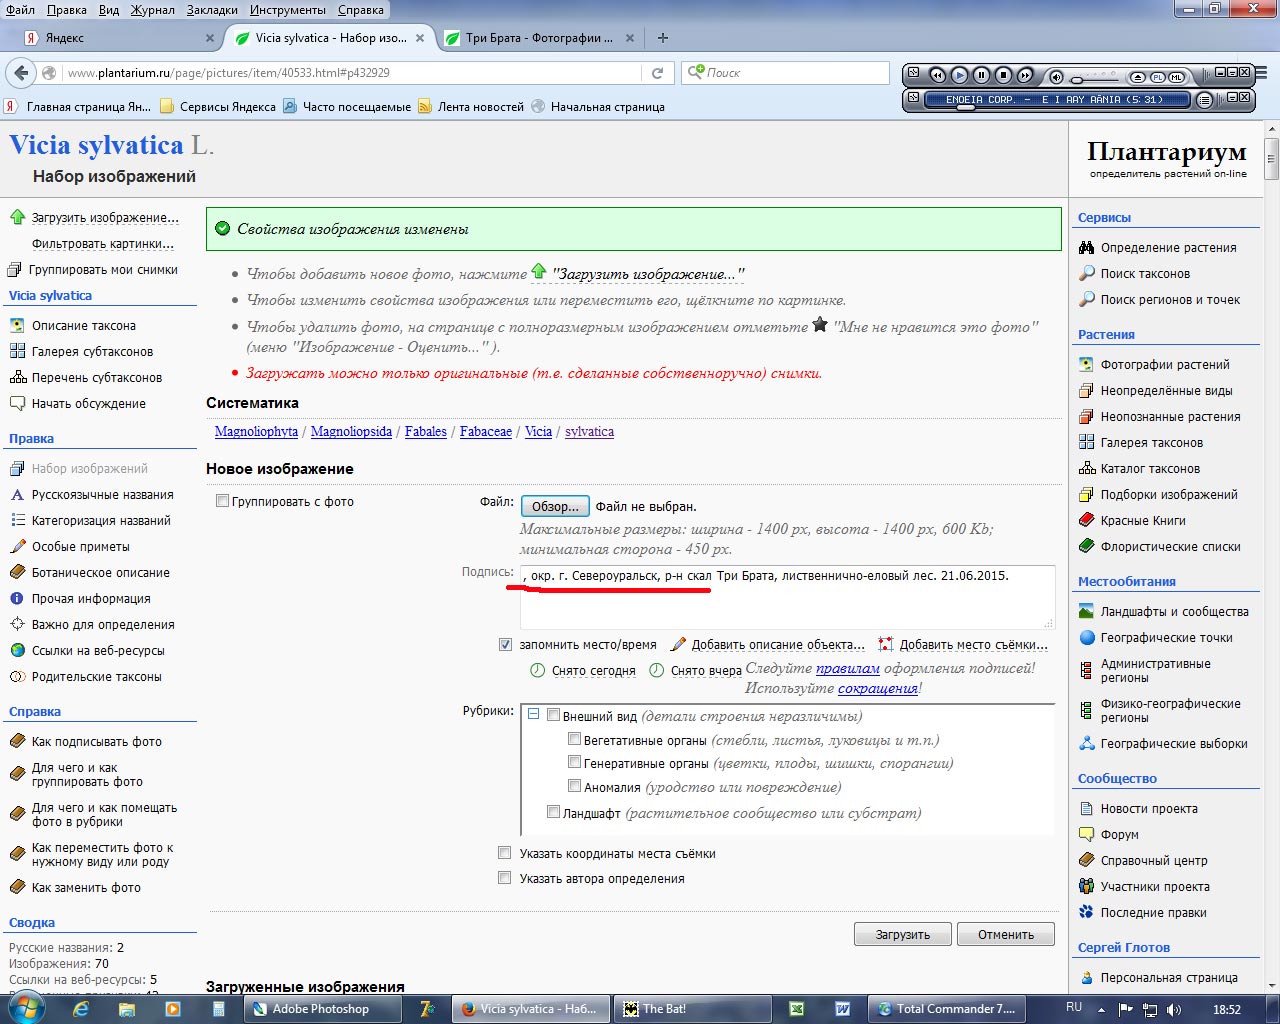Click in the 'Подпись' caption text field
Image resolution: width=1280 pixels, height=1024 pixels.
pos(787,597)
